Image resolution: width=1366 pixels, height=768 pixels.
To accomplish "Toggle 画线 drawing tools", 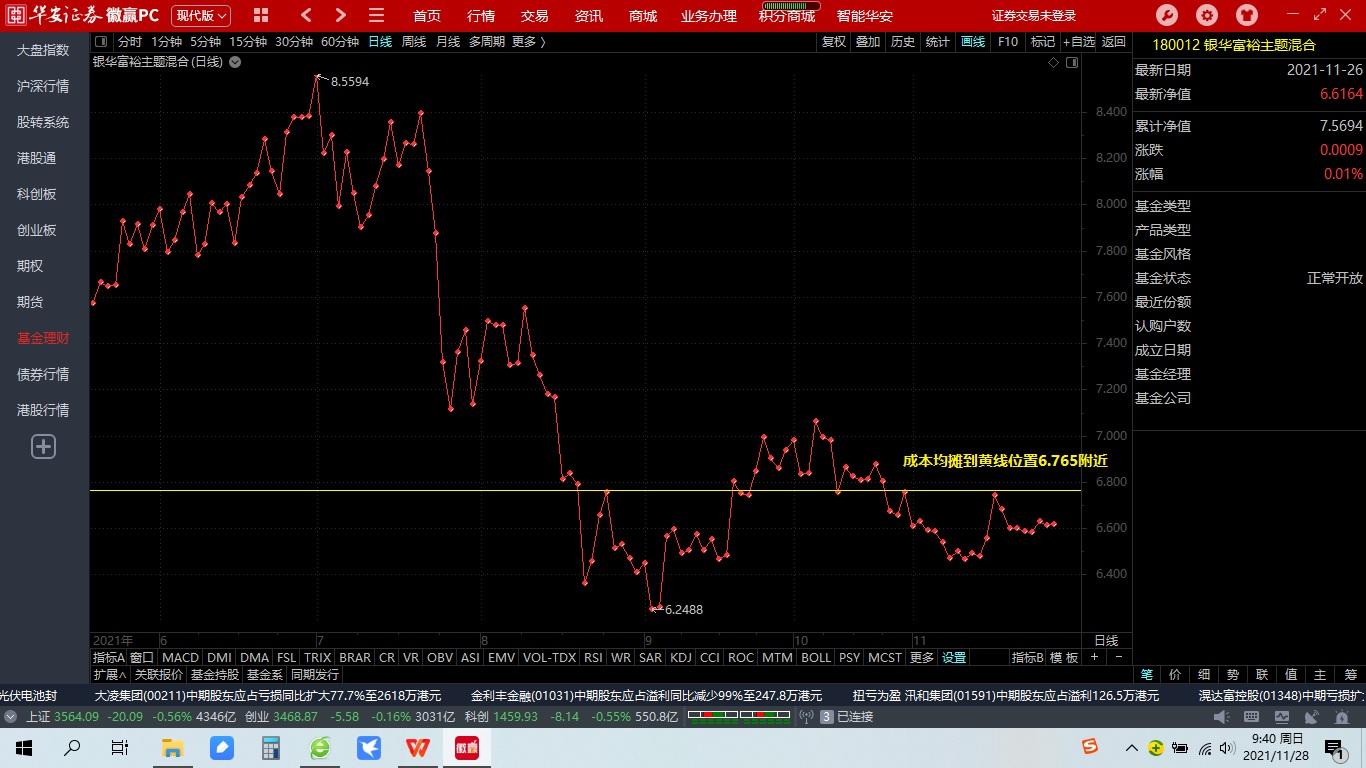I will [x=973, y=42].
